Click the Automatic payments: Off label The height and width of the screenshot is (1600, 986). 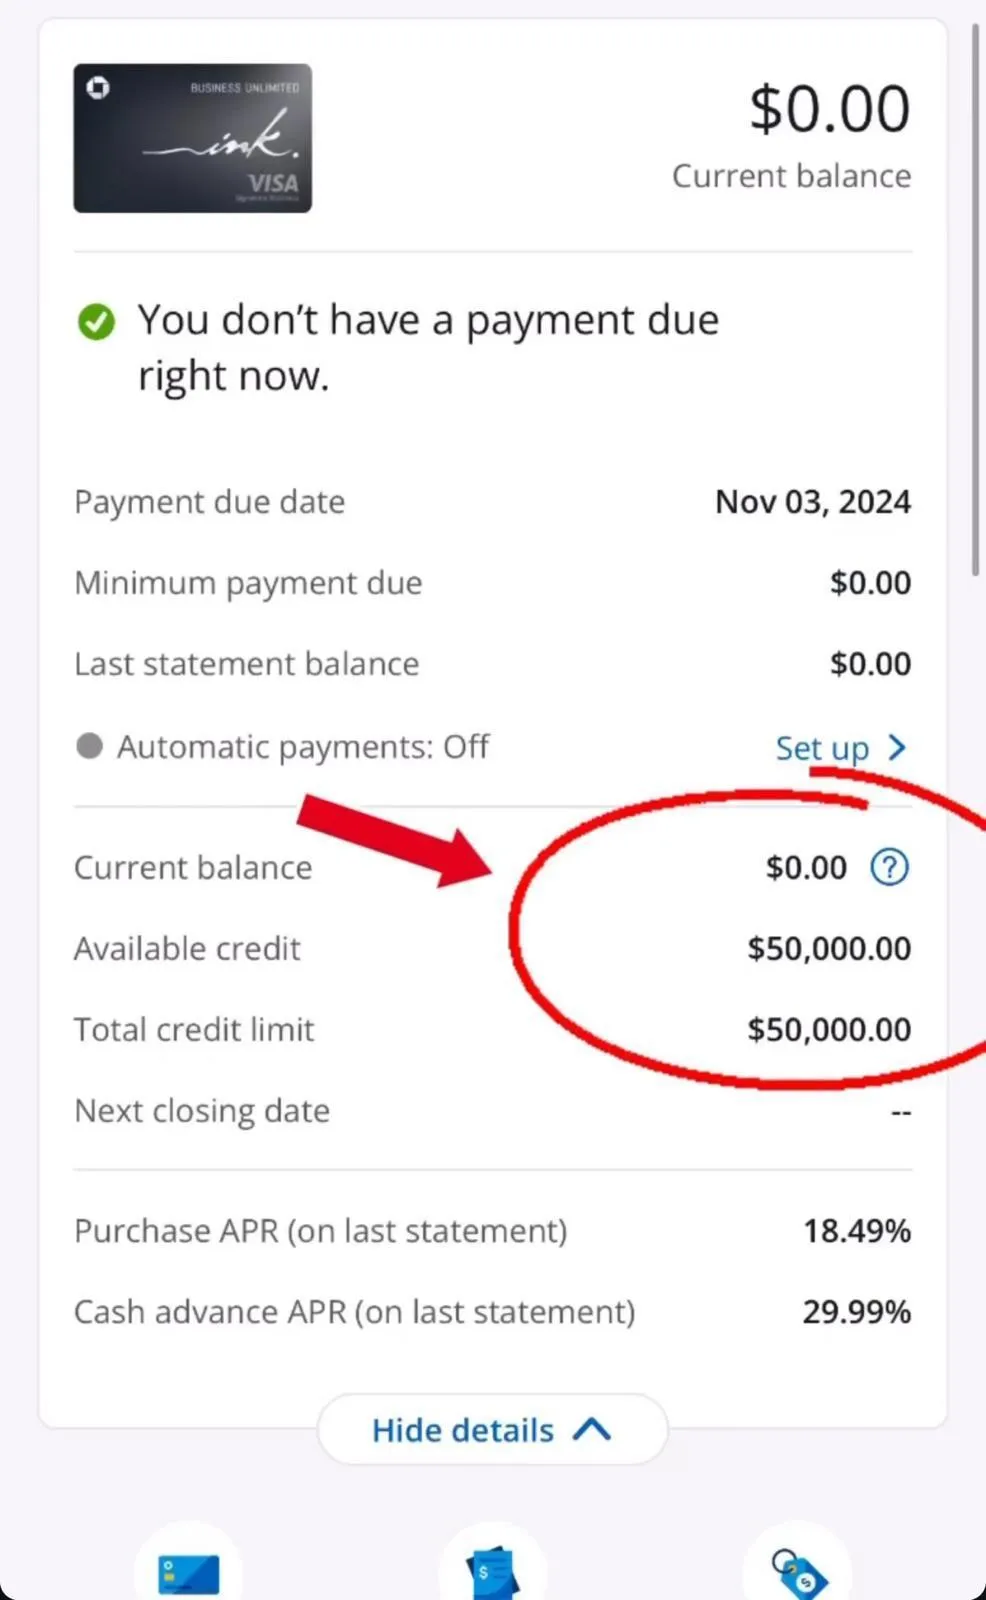[x=302, y=747]
